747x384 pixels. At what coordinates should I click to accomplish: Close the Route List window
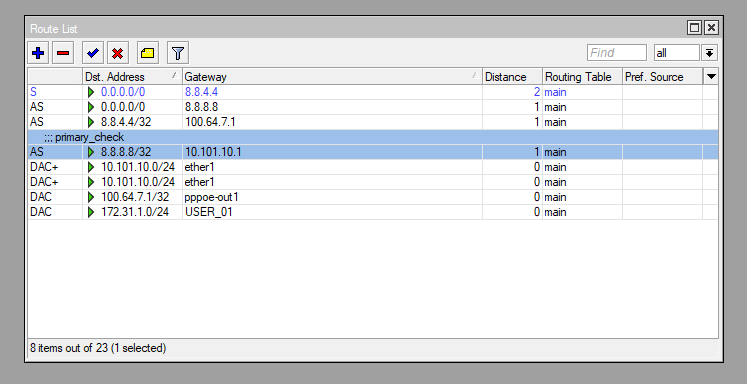711,28
